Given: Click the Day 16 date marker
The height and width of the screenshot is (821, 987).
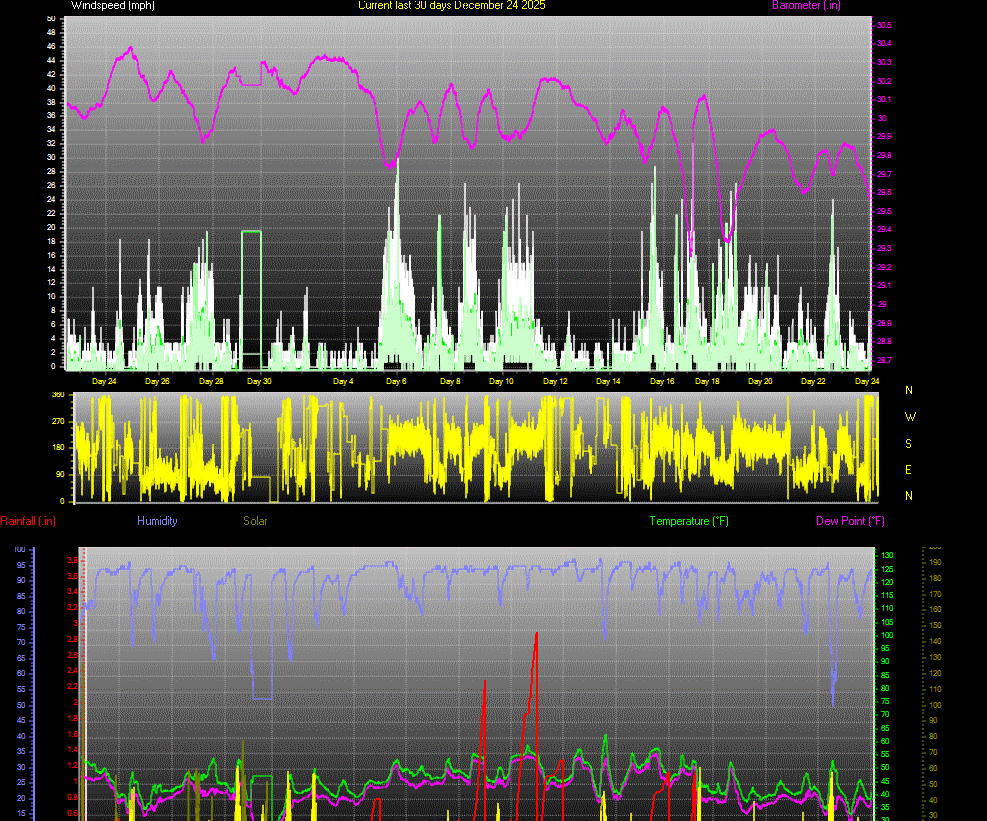Looking at the screenshot, I should 662,381.
